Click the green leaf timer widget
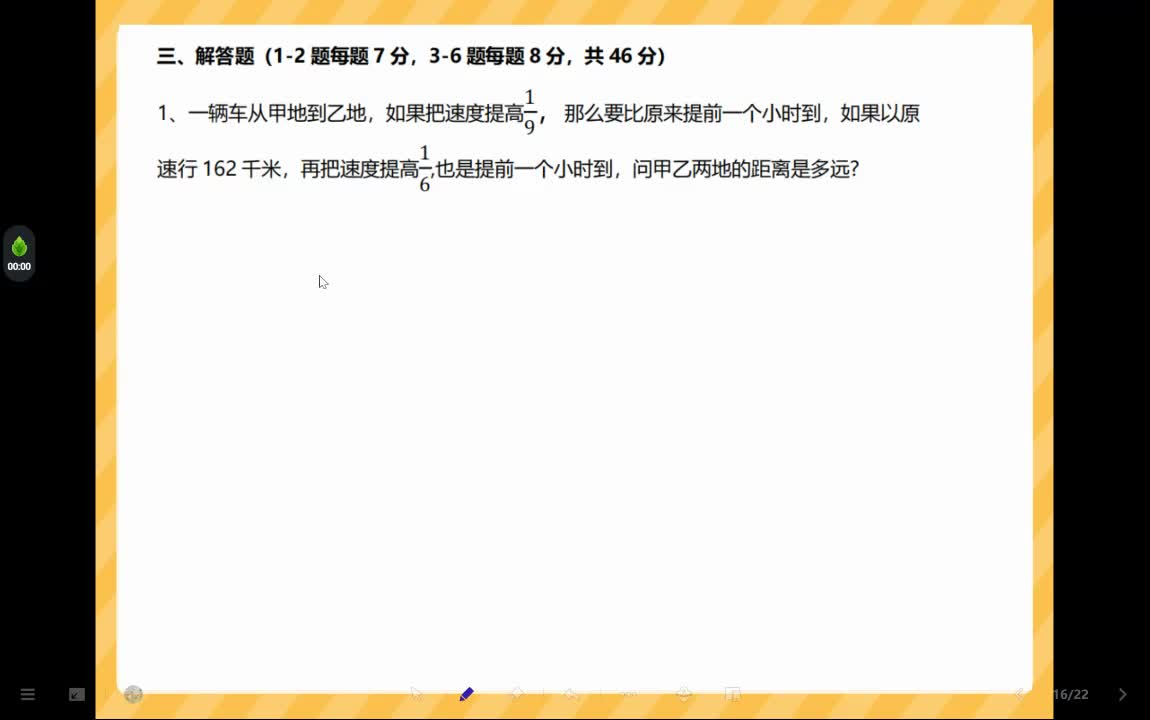 point(19,253)
